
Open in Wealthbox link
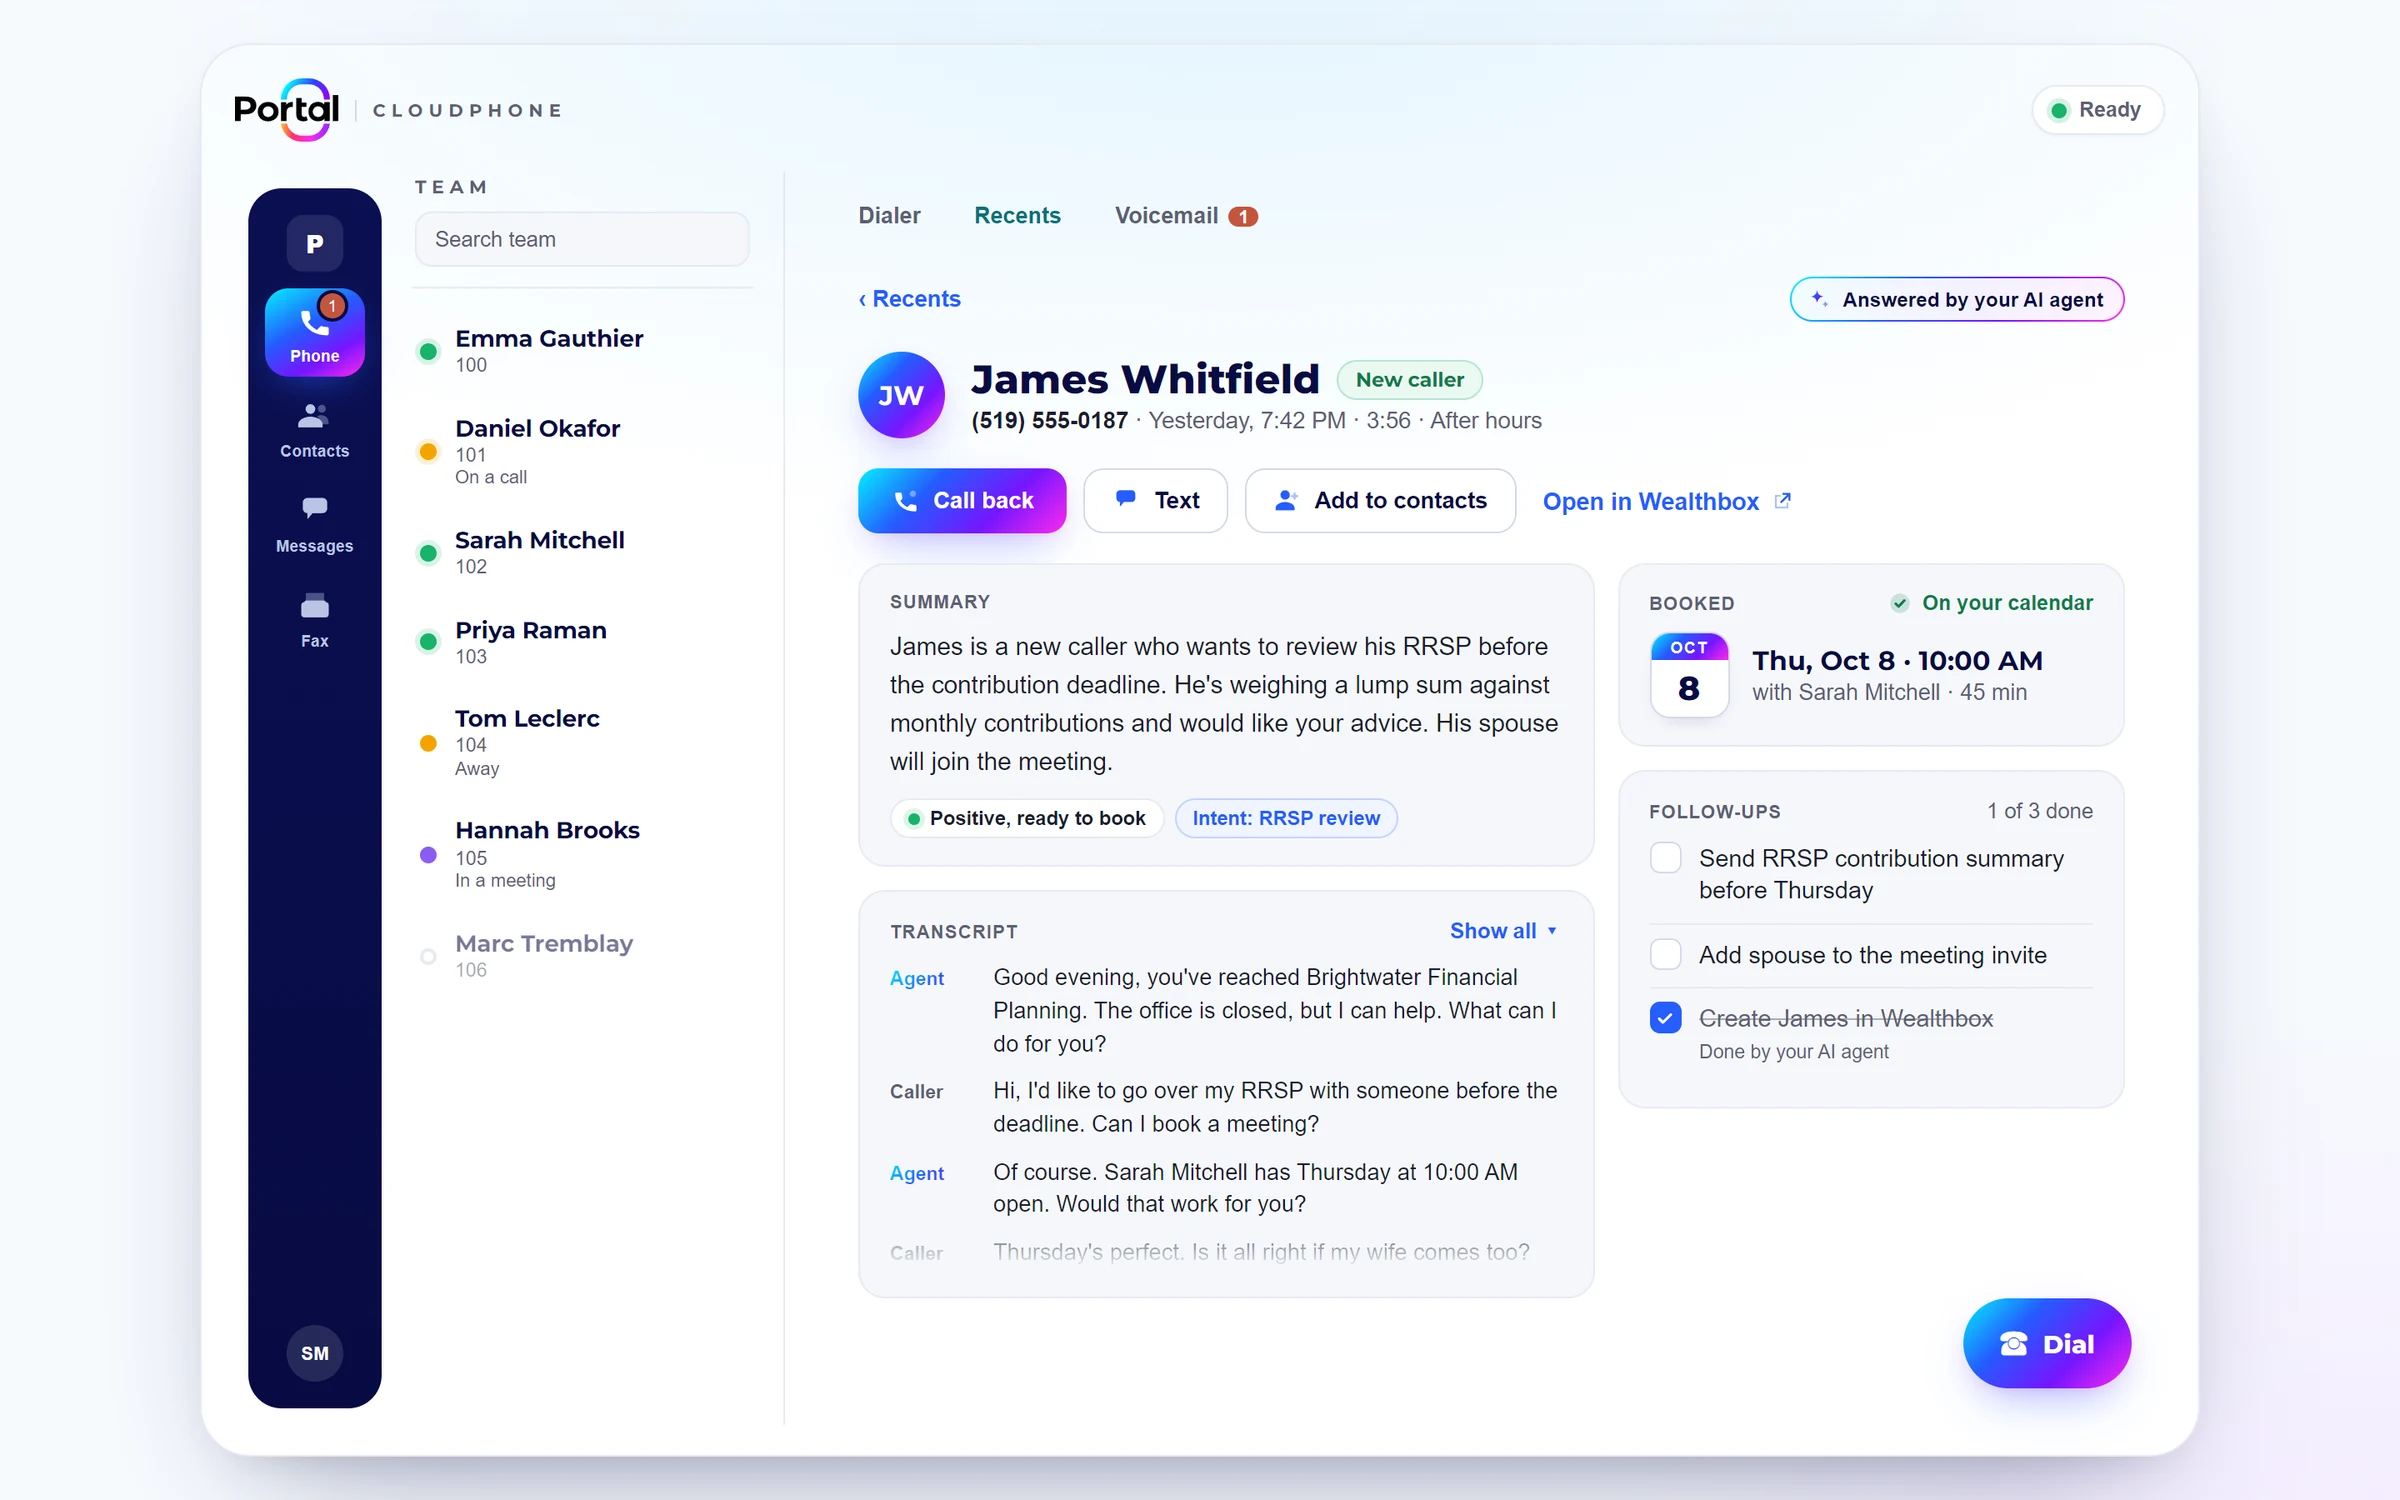(x=1666, y=501)
